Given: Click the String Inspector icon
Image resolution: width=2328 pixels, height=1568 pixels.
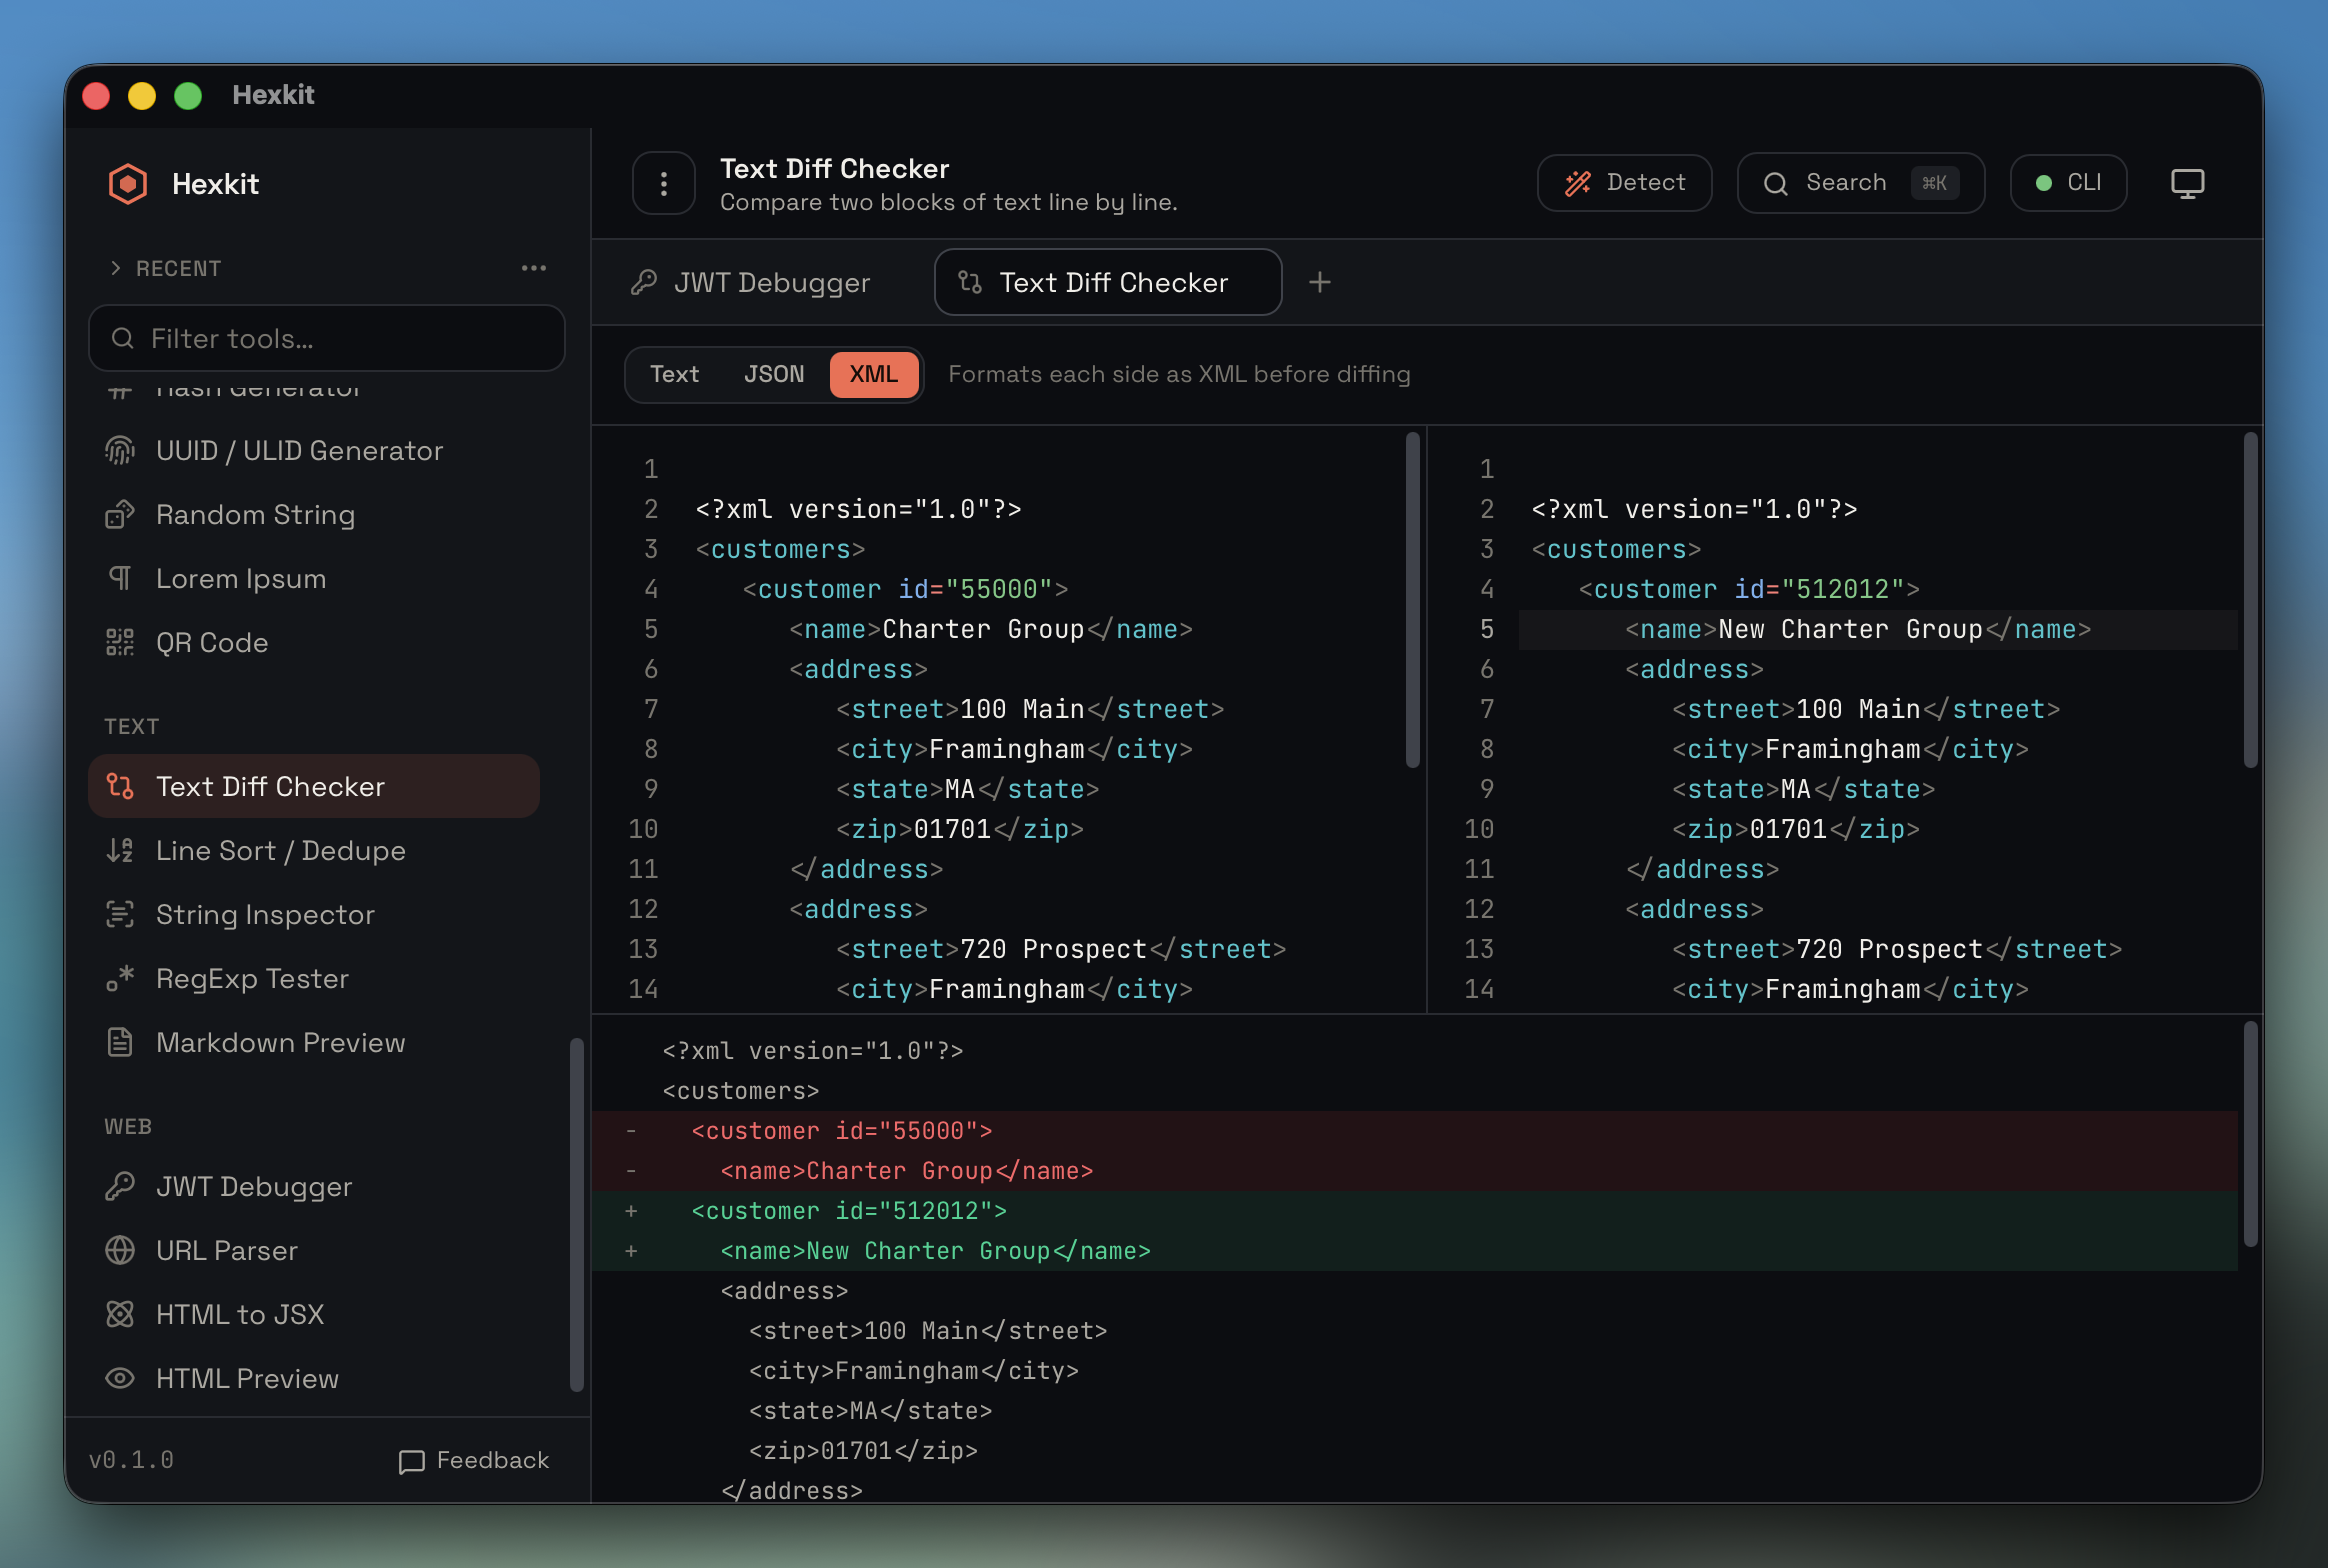Looking at the screenshot, I should tap(120, 915).
